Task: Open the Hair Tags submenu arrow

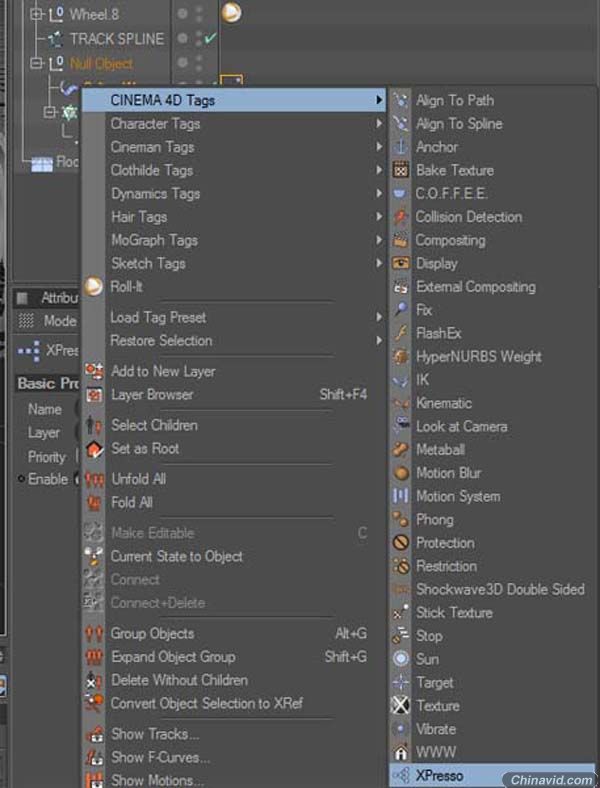Action: (379, 217)
